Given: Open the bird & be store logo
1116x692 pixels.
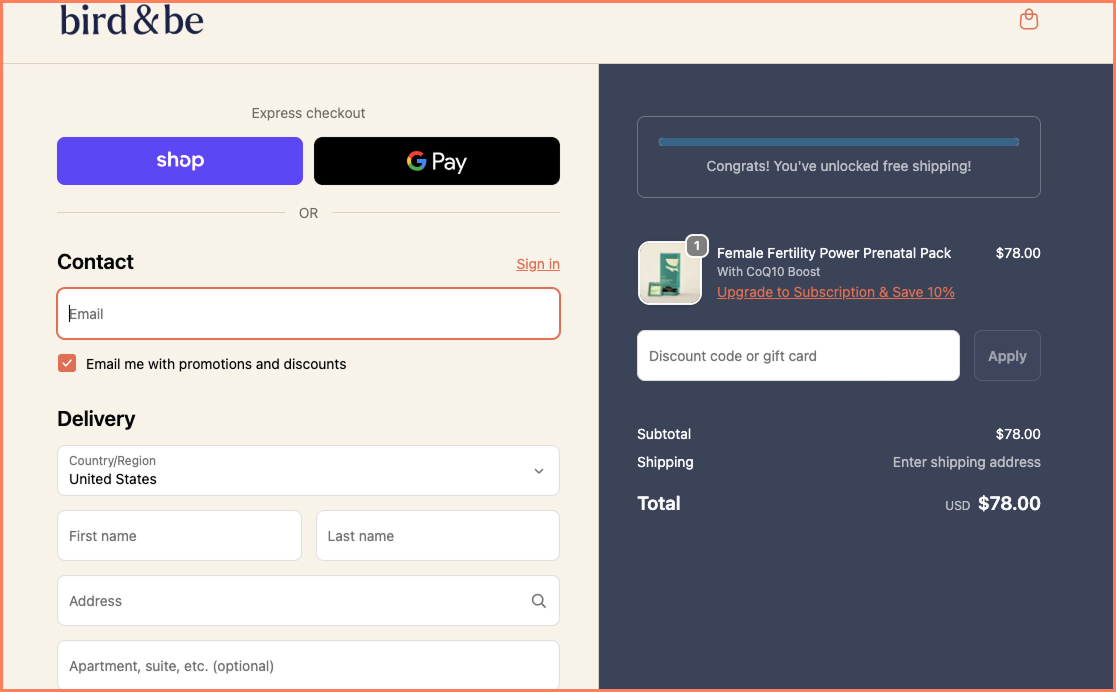Looking at the screenshot, I should point(131,21).
